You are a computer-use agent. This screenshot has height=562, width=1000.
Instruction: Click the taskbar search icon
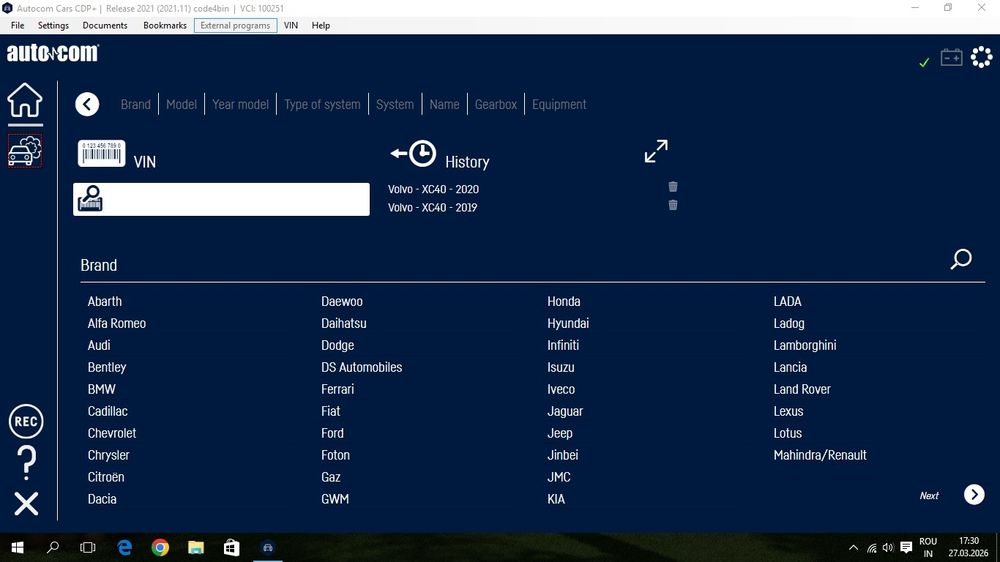tap(54, 547)
